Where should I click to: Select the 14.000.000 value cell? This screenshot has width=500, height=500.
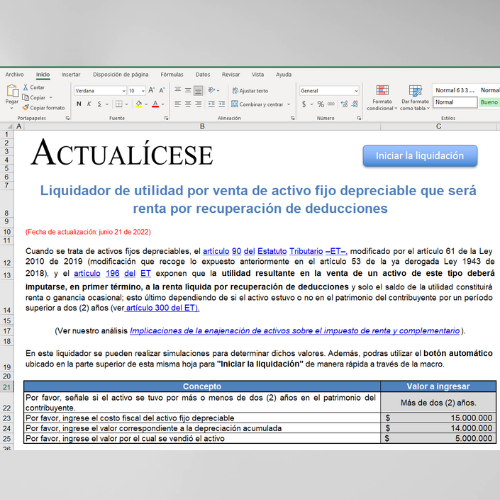438,428
